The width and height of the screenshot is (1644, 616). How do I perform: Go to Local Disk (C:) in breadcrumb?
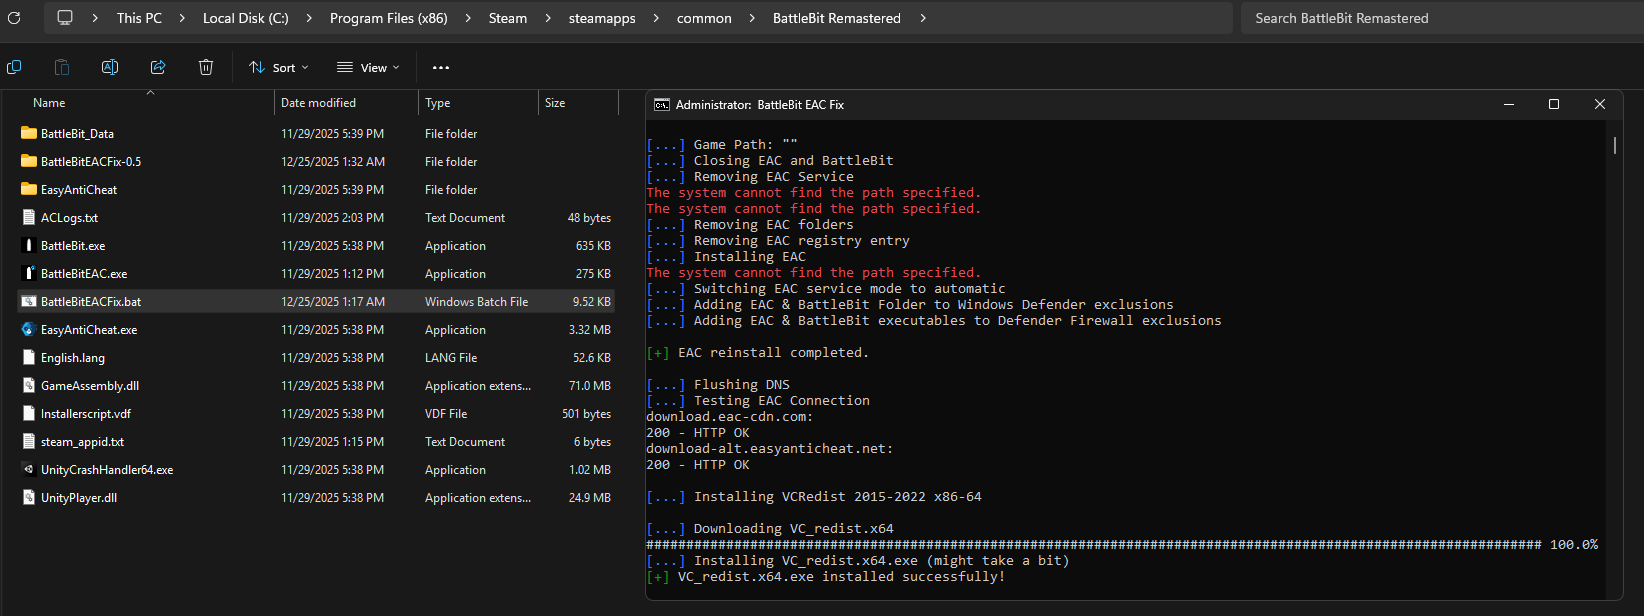(245, 18)
